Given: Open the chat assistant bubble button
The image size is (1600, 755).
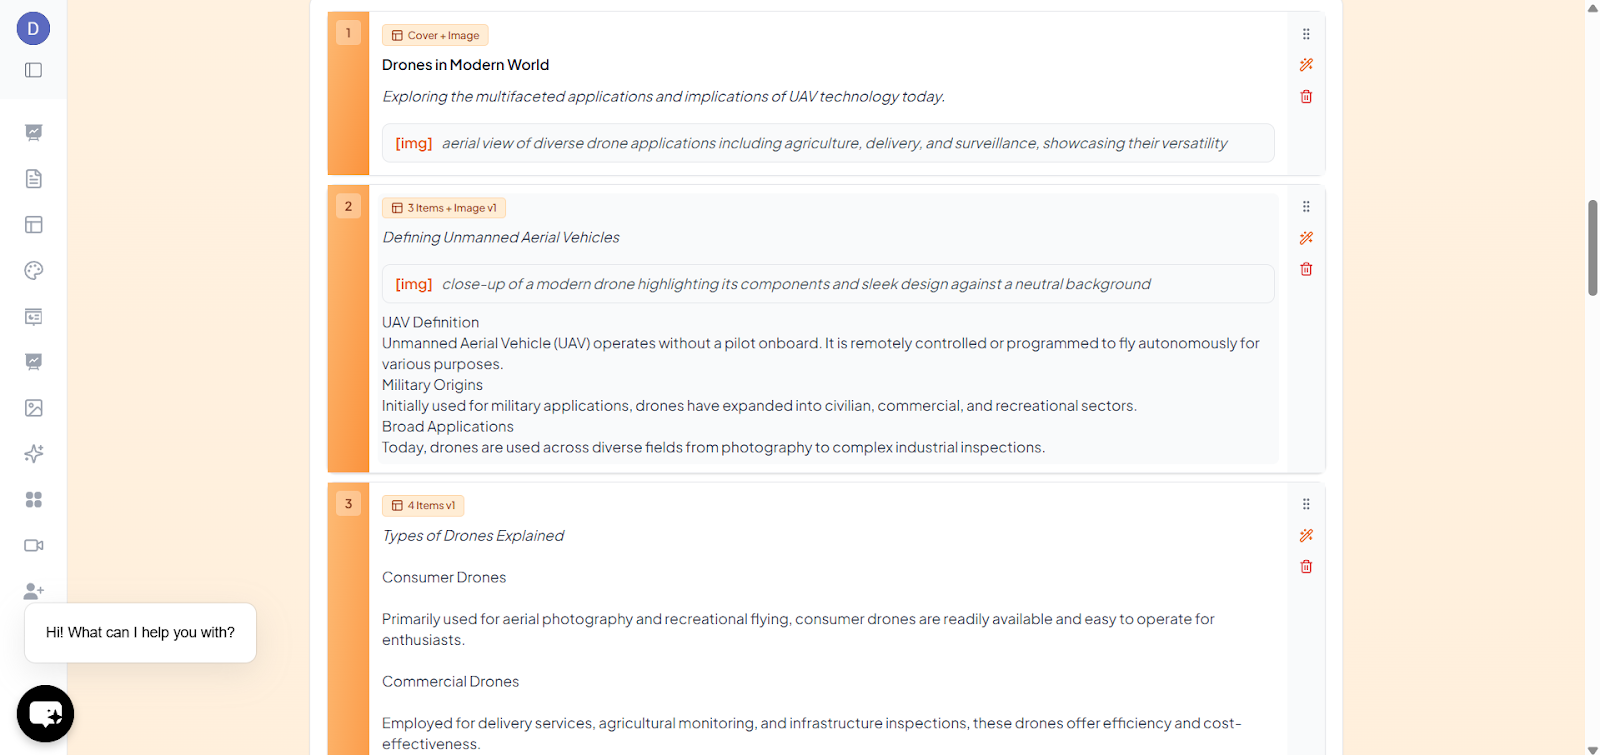Looking at the screenshot, I should click(45, 714).
